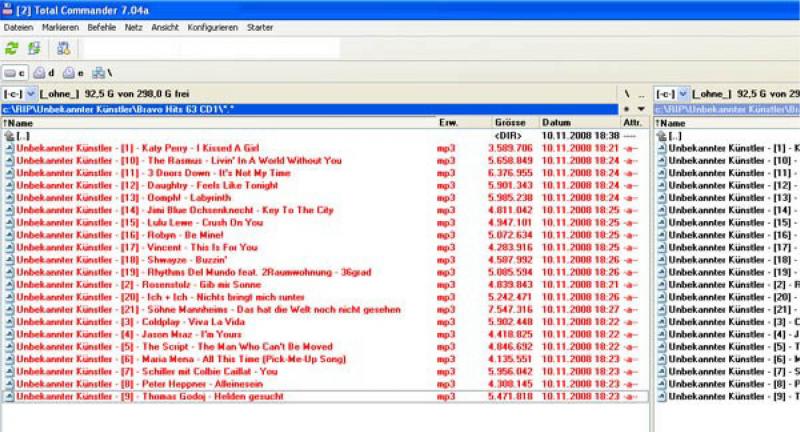The image size is (800, 432).
Task: Click the mp3 file icon for Katy Perry
Action: coord(9,148)
